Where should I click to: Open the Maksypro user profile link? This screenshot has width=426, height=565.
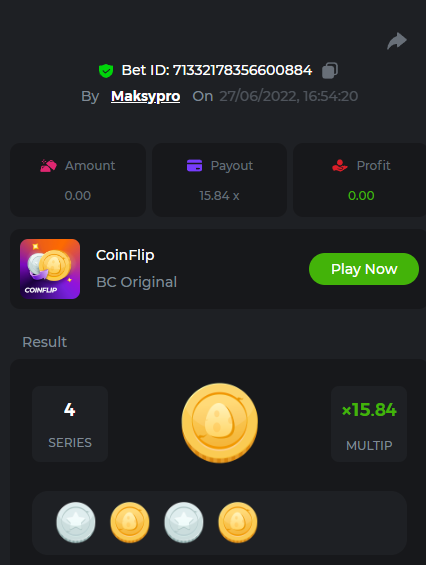(x=146, y=96)
